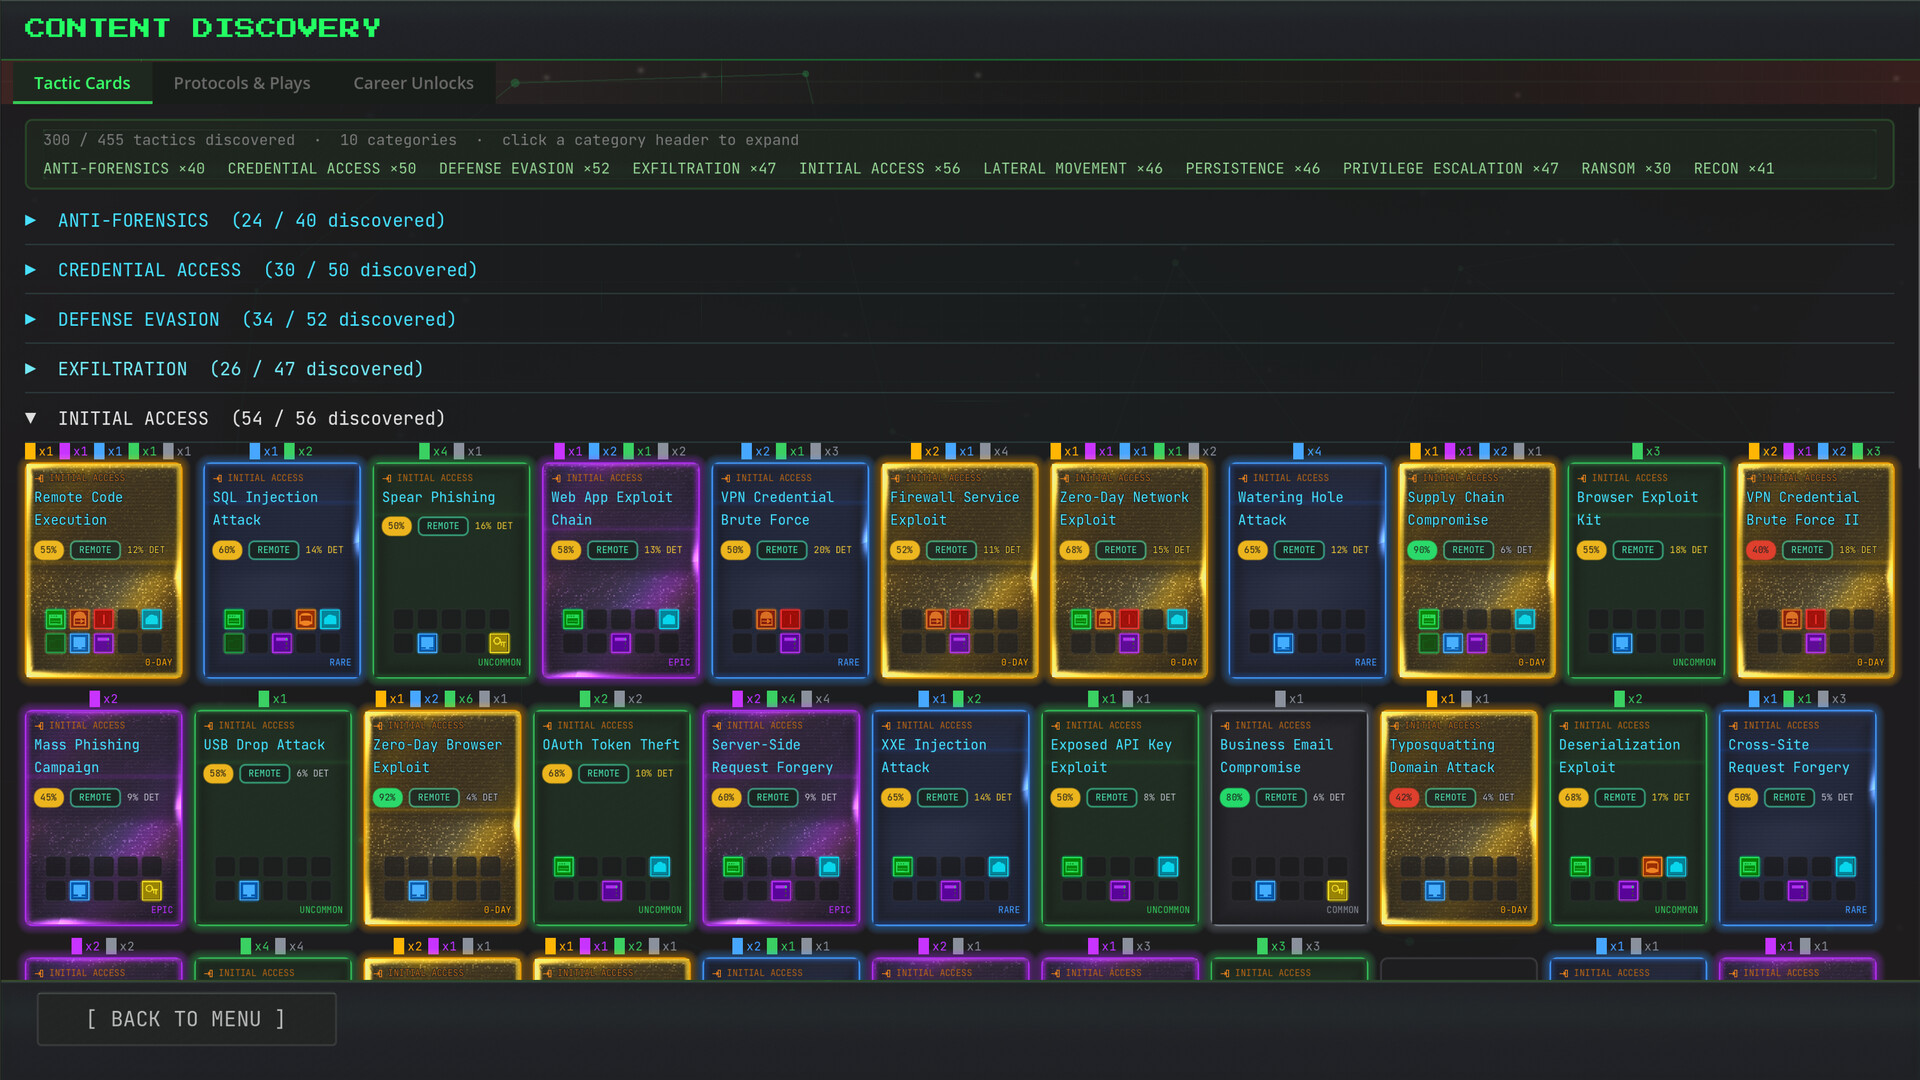Viewport: 1920px width, 1080px height.
Task: Click the orange x1 swatch above Remote Code Execution
Action: [39, 452]
